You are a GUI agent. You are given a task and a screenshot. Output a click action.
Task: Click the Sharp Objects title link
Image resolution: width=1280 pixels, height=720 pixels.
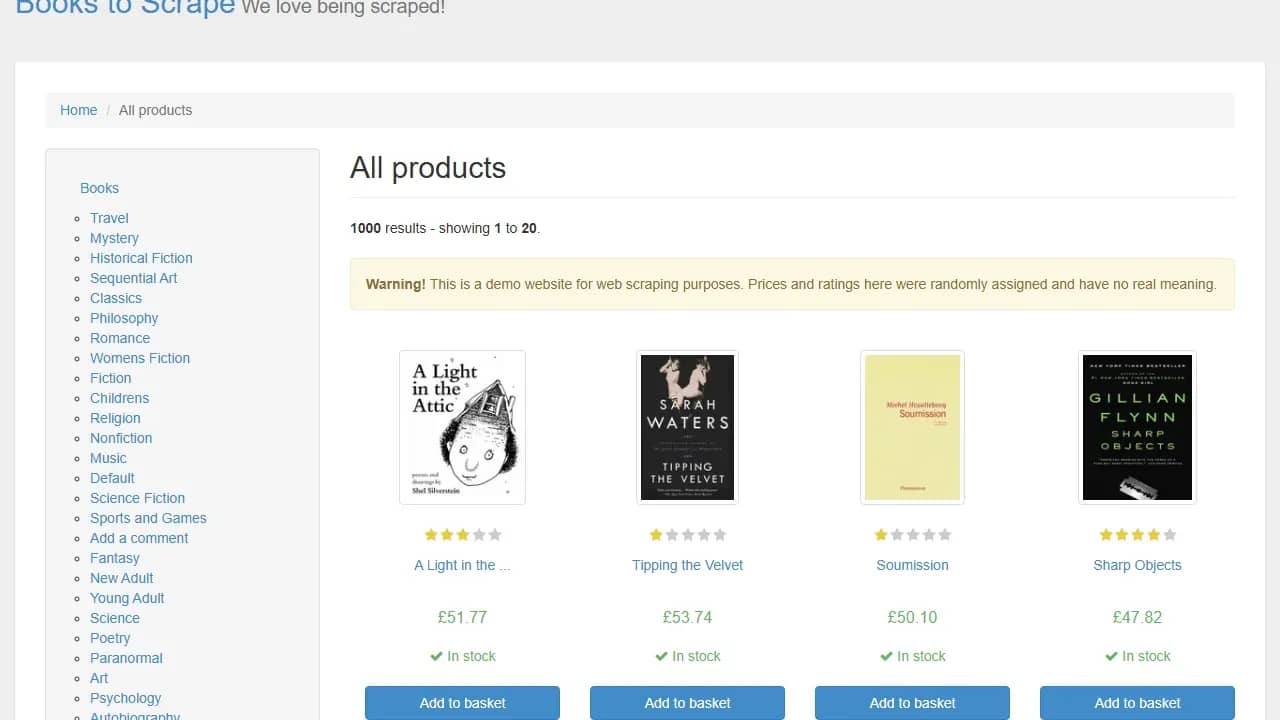[1137, 565]
